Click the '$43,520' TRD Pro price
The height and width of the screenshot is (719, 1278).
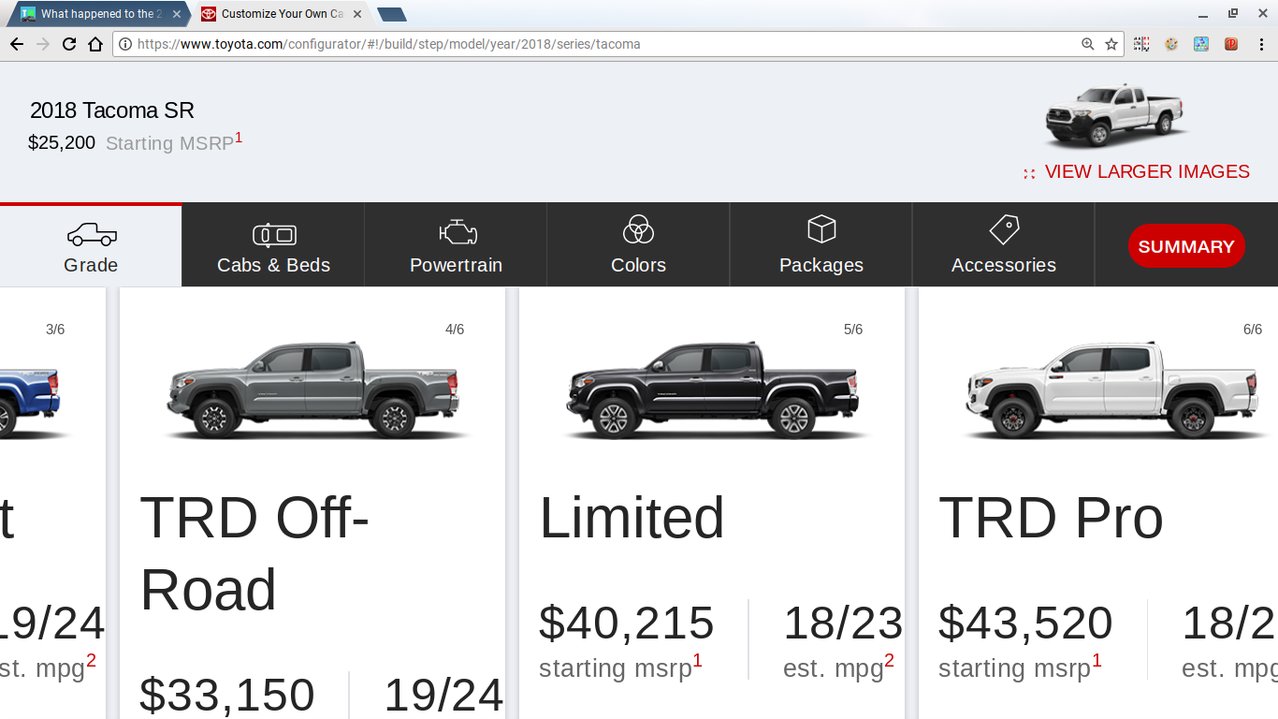click(1026, 623)
